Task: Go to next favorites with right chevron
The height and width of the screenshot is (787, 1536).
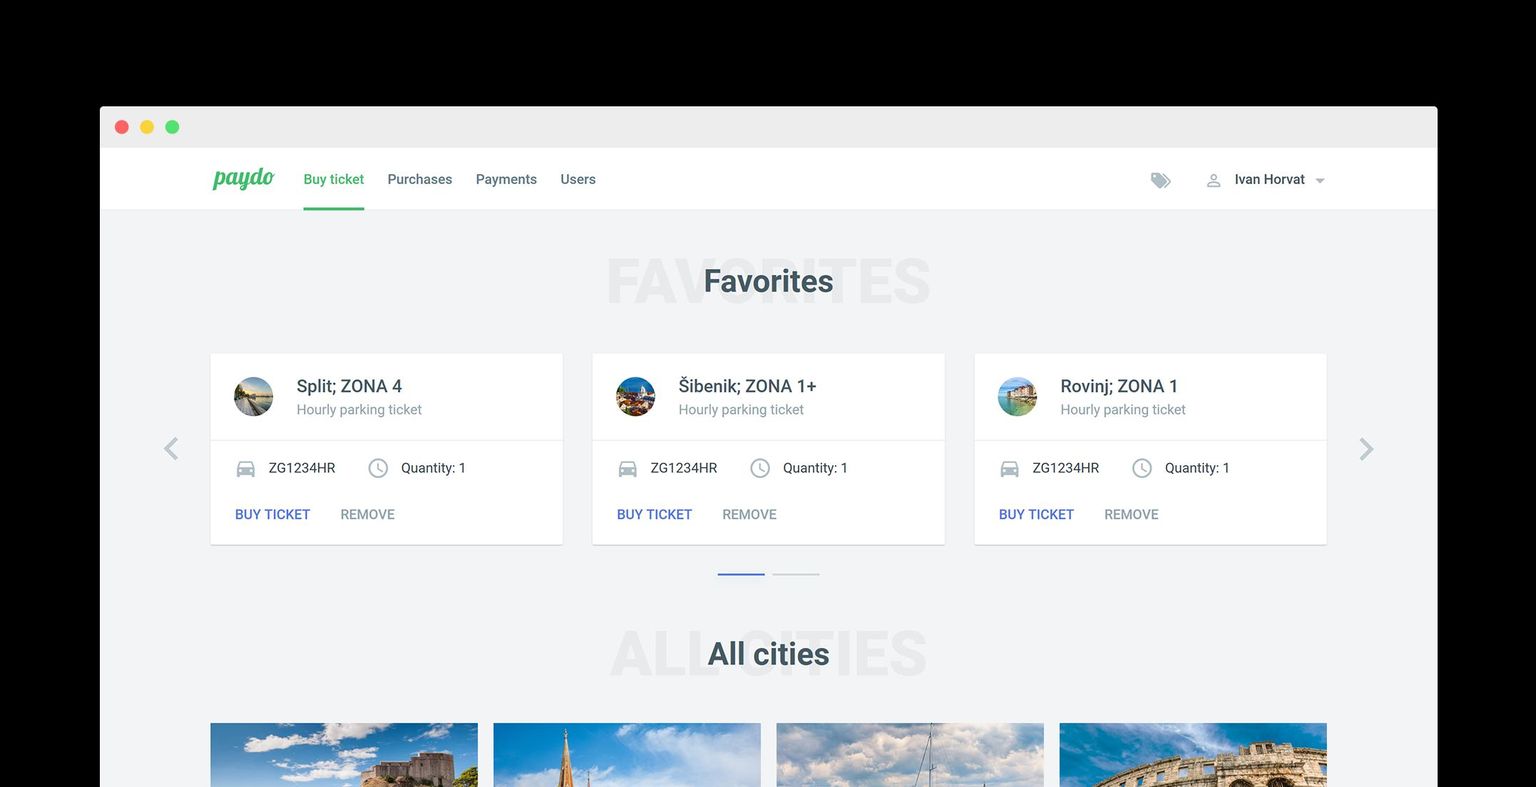Action: click(1366, 449)
